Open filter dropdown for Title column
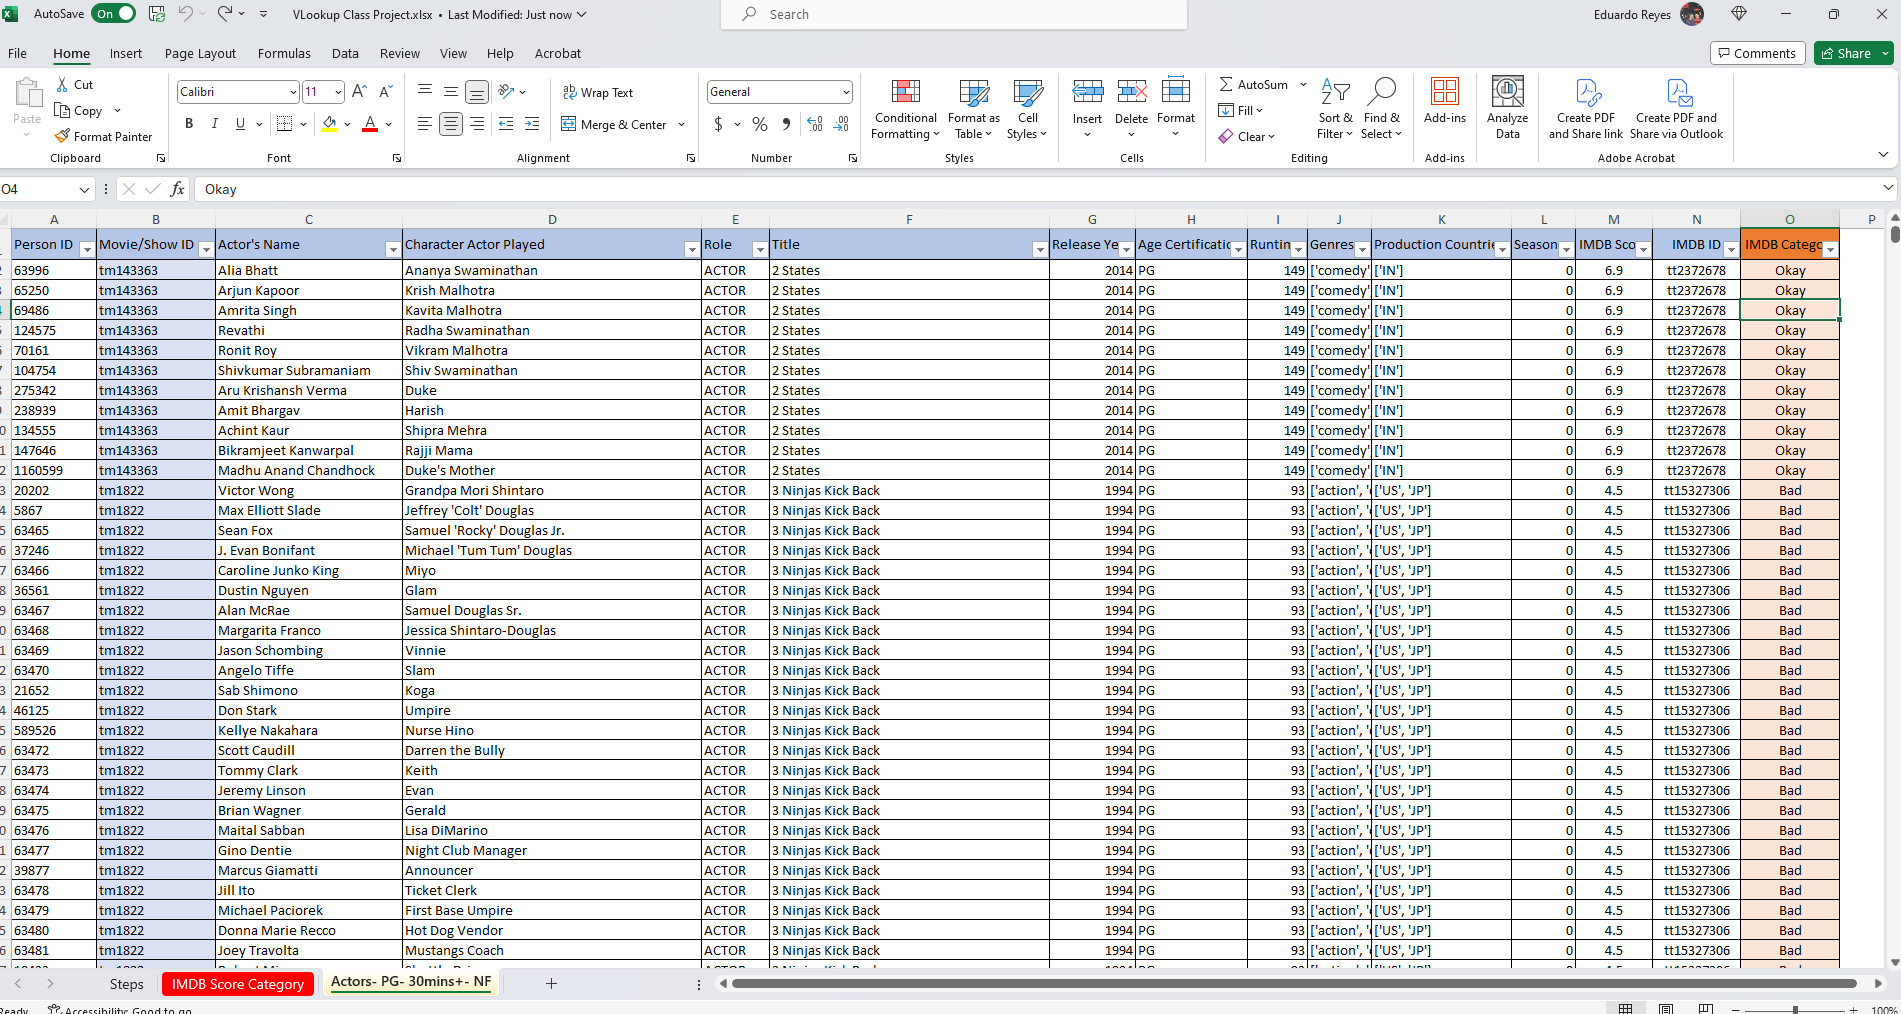Screen dimensions: 1901x1014 1039,249
